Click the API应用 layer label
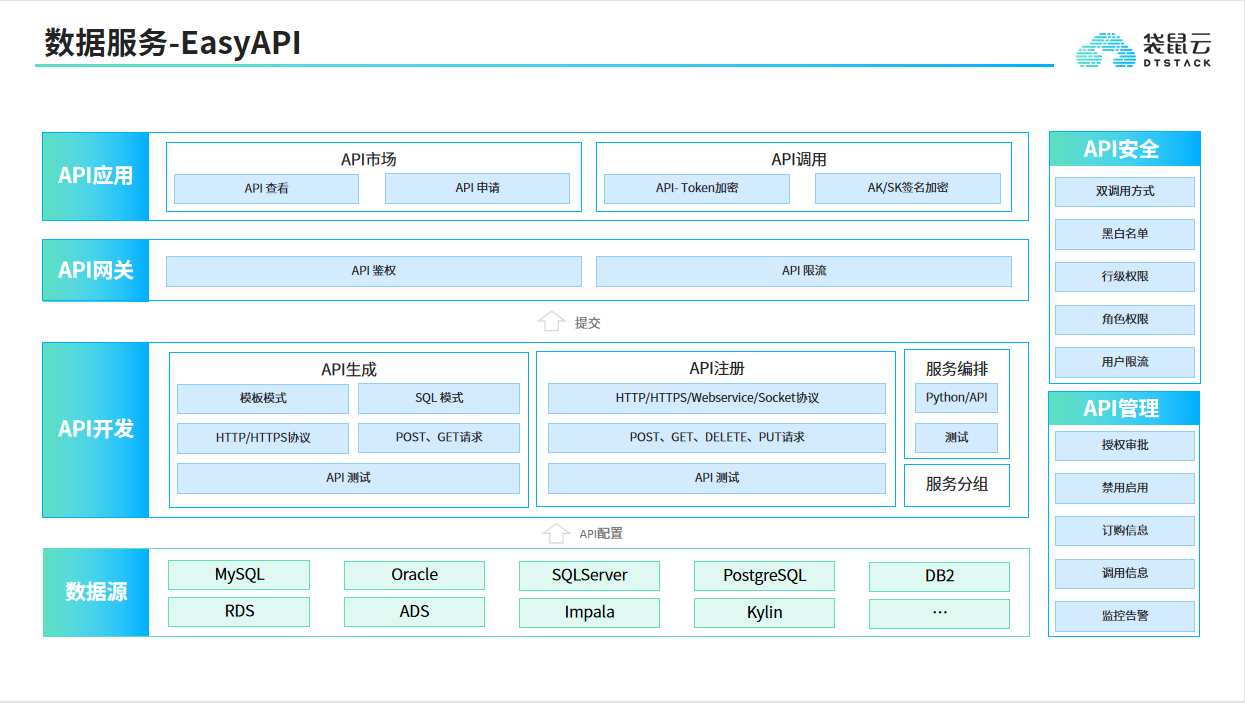 pos(95,176)
